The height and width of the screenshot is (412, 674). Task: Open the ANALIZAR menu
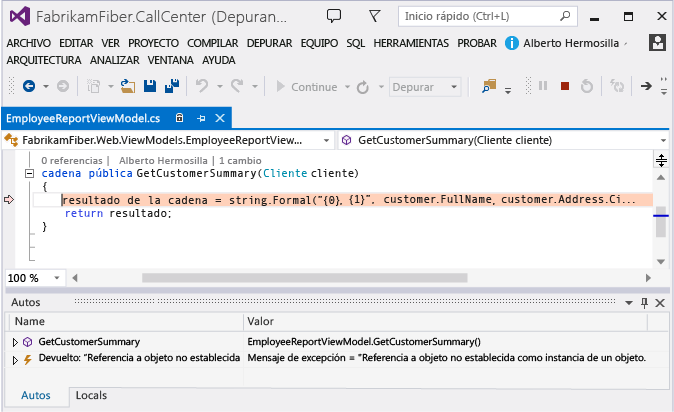114,60
